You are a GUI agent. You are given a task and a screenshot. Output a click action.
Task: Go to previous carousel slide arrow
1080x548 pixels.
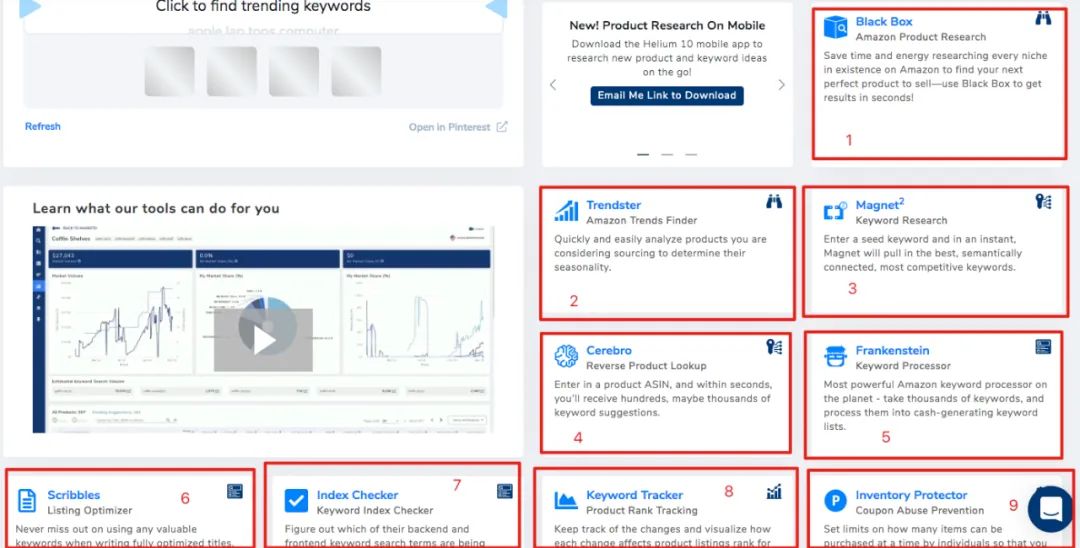[x=553, y=85]
